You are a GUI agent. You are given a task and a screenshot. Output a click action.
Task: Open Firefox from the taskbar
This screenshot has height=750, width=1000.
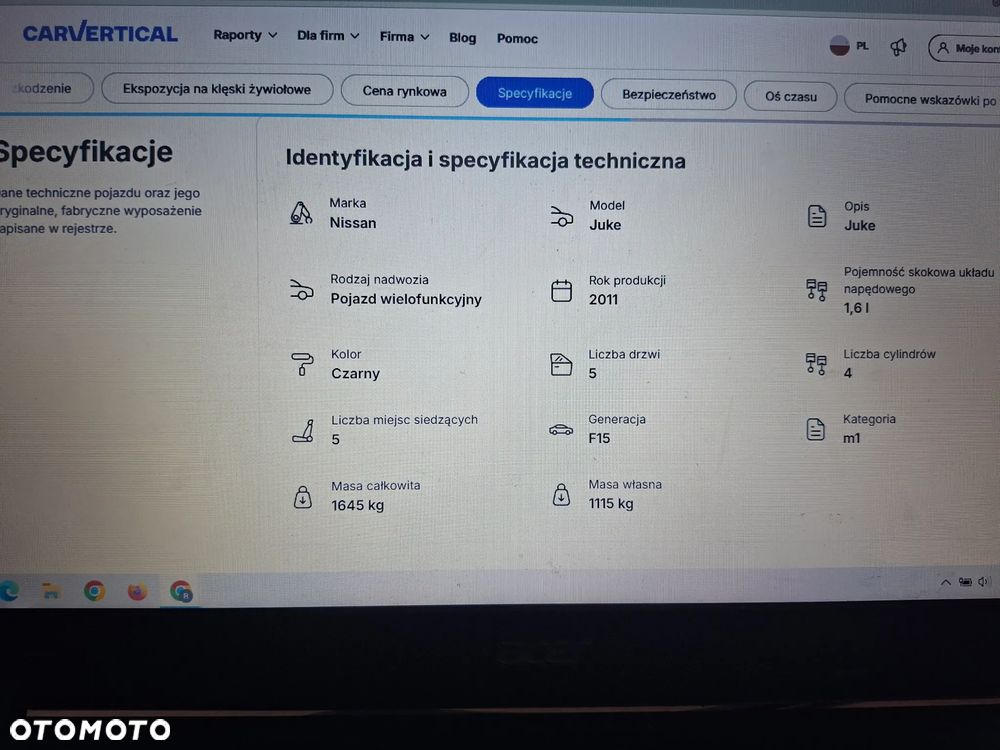coord(137,592)
